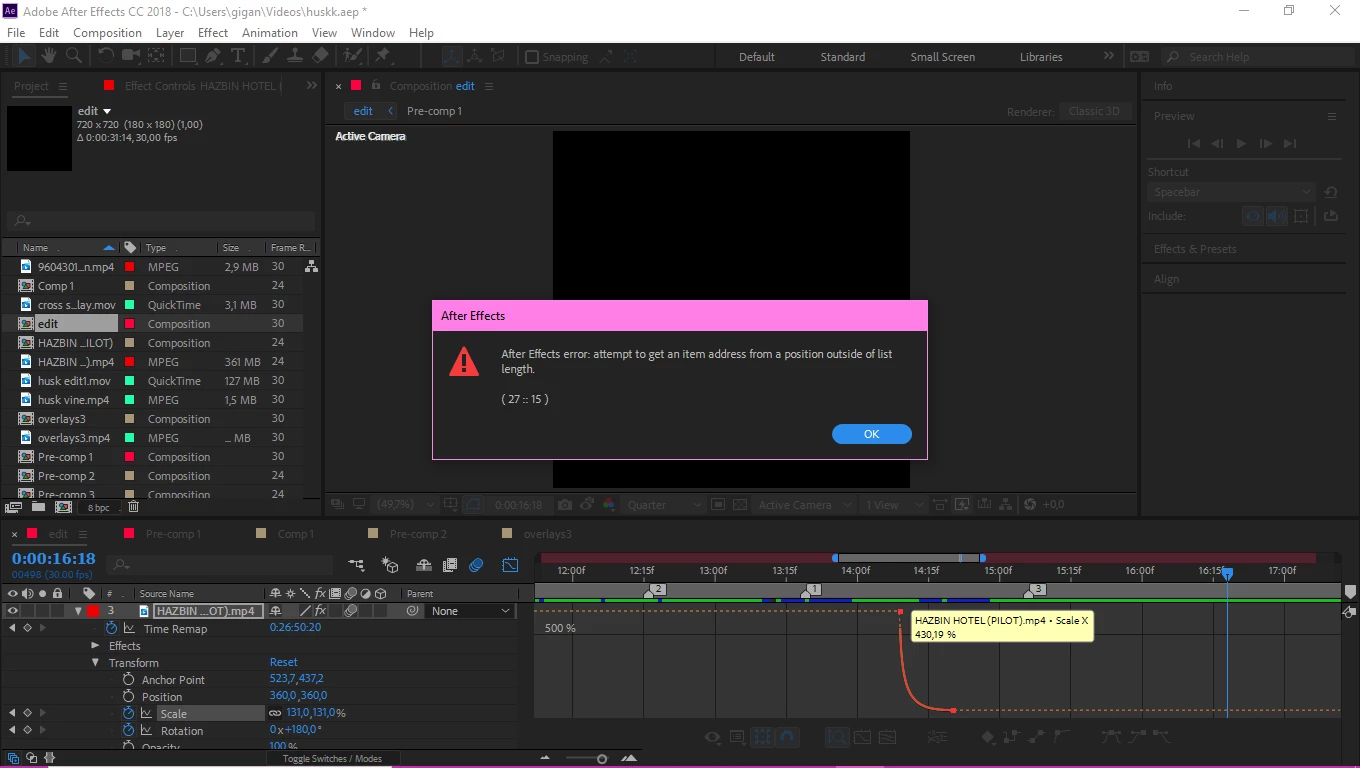Click the red label swatch of HAZBIN layer
Viewport: 1360px width, 768px height.
92,611
